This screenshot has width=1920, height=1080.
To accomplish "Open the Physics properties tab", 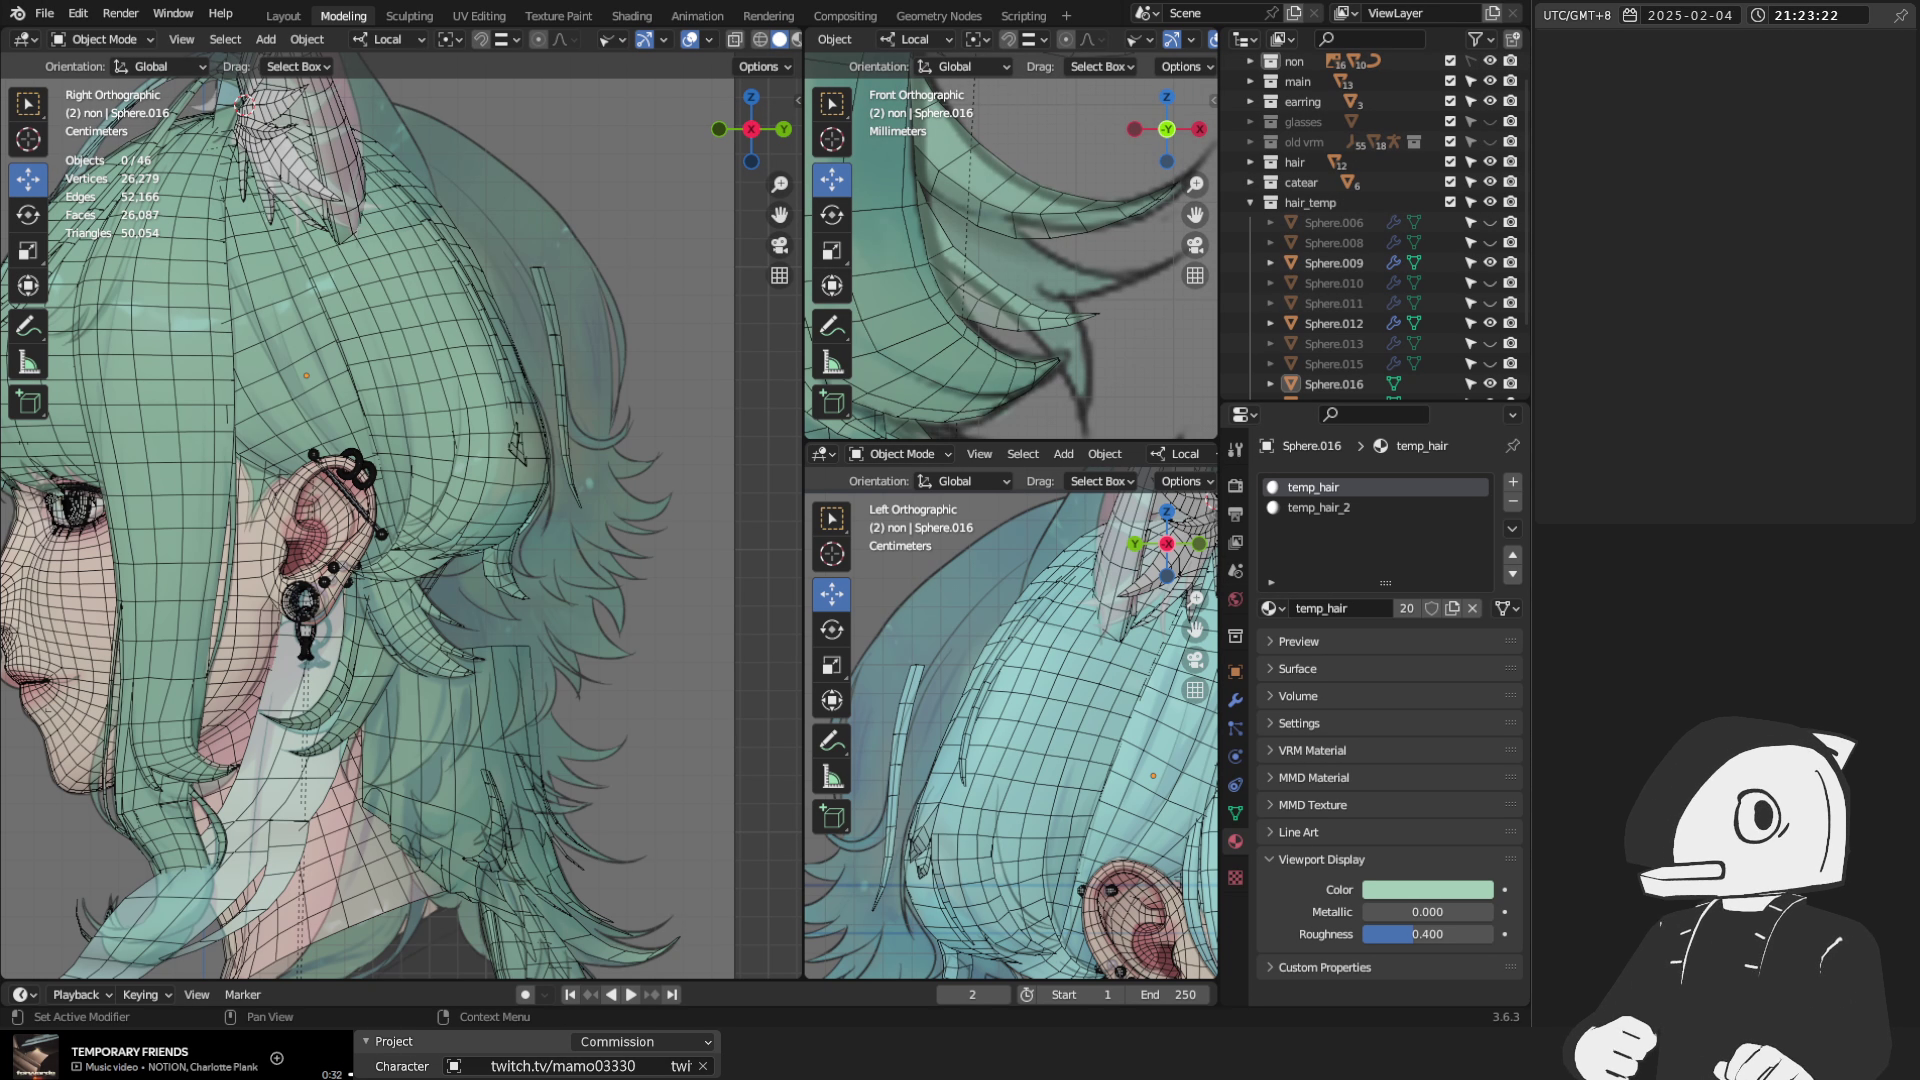I will 1235,757.
